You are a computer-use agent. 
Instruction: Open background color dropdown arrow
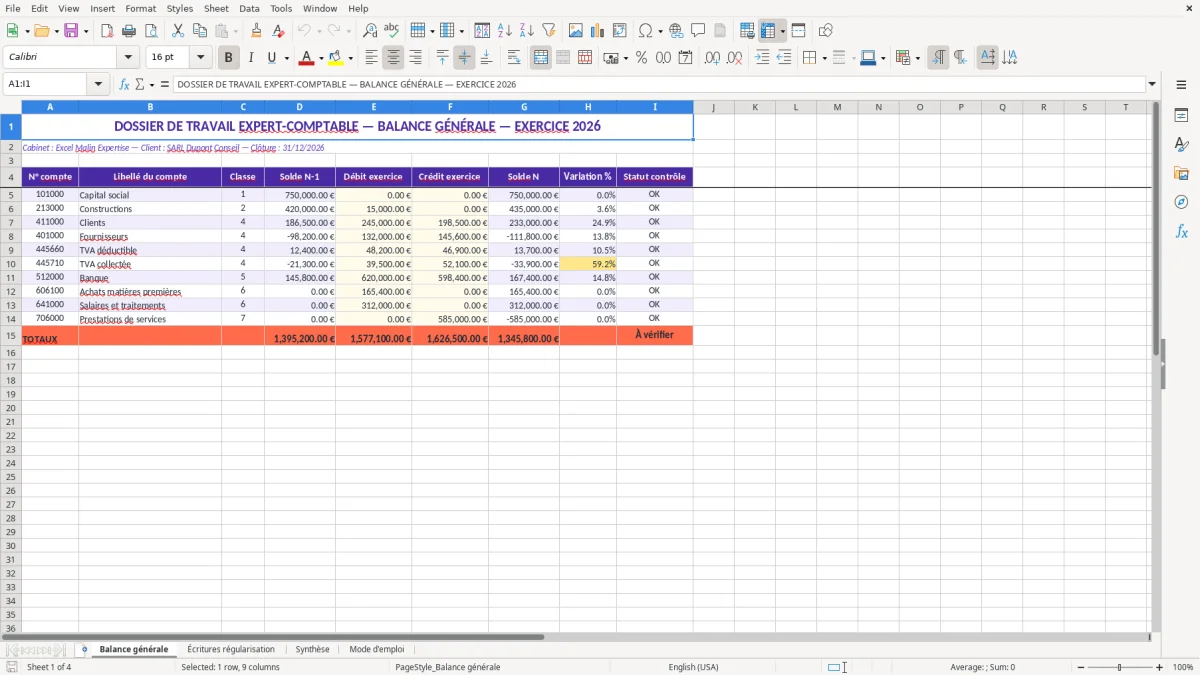pos(350,58)
